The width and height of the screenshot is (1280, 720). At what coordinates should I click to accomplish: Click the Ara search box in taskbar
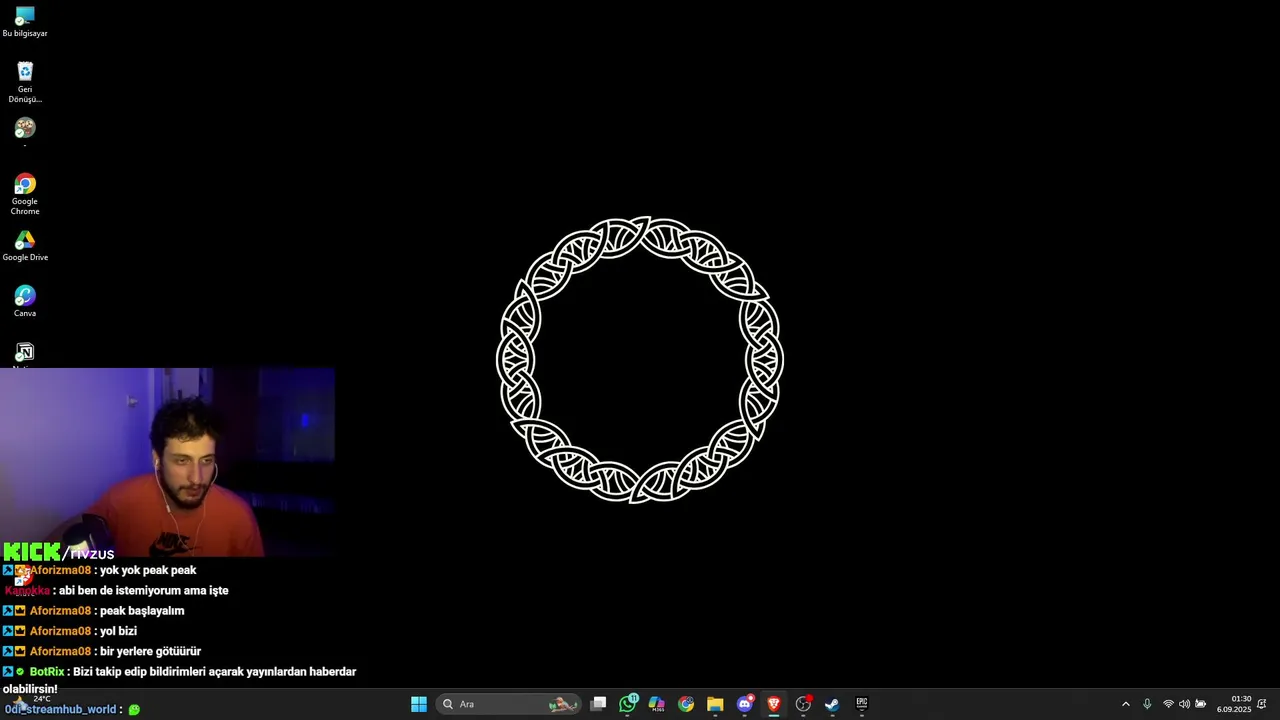pyautogui.click(x=508, y=704)
